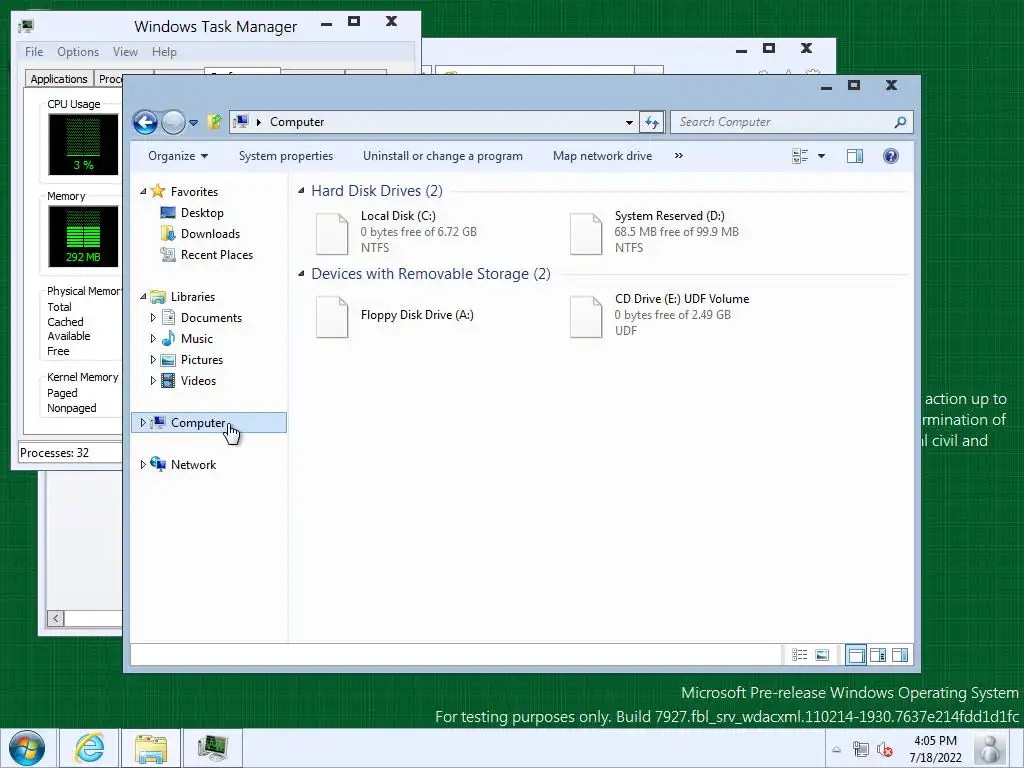Click Uninstall or change a program
This screenshot has height=768, width=1024.
click(x=443, y=156)
